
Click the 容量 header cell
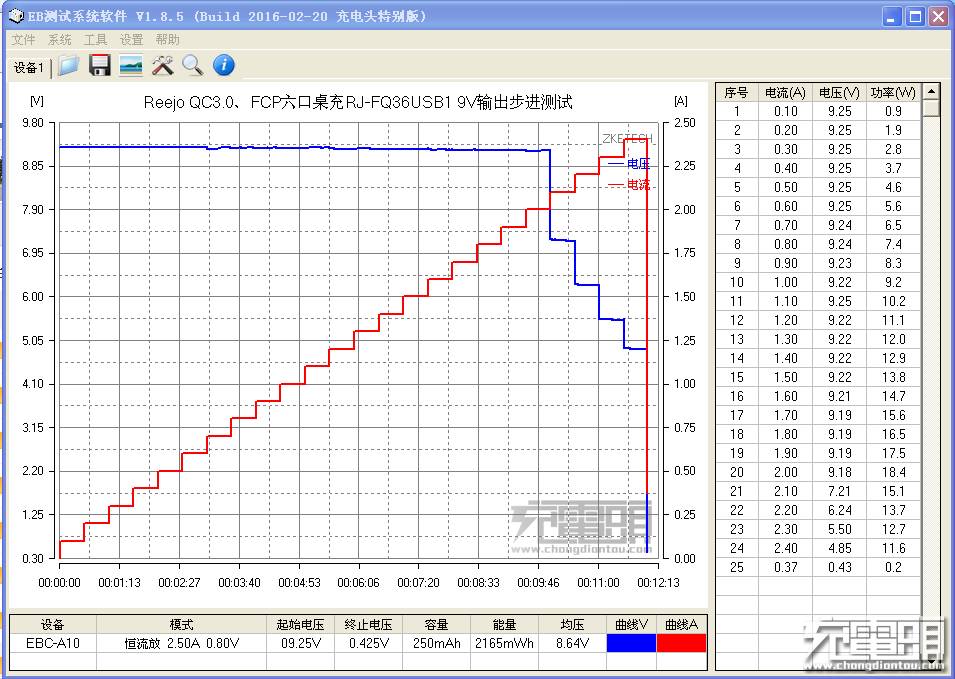coord(437,625)
